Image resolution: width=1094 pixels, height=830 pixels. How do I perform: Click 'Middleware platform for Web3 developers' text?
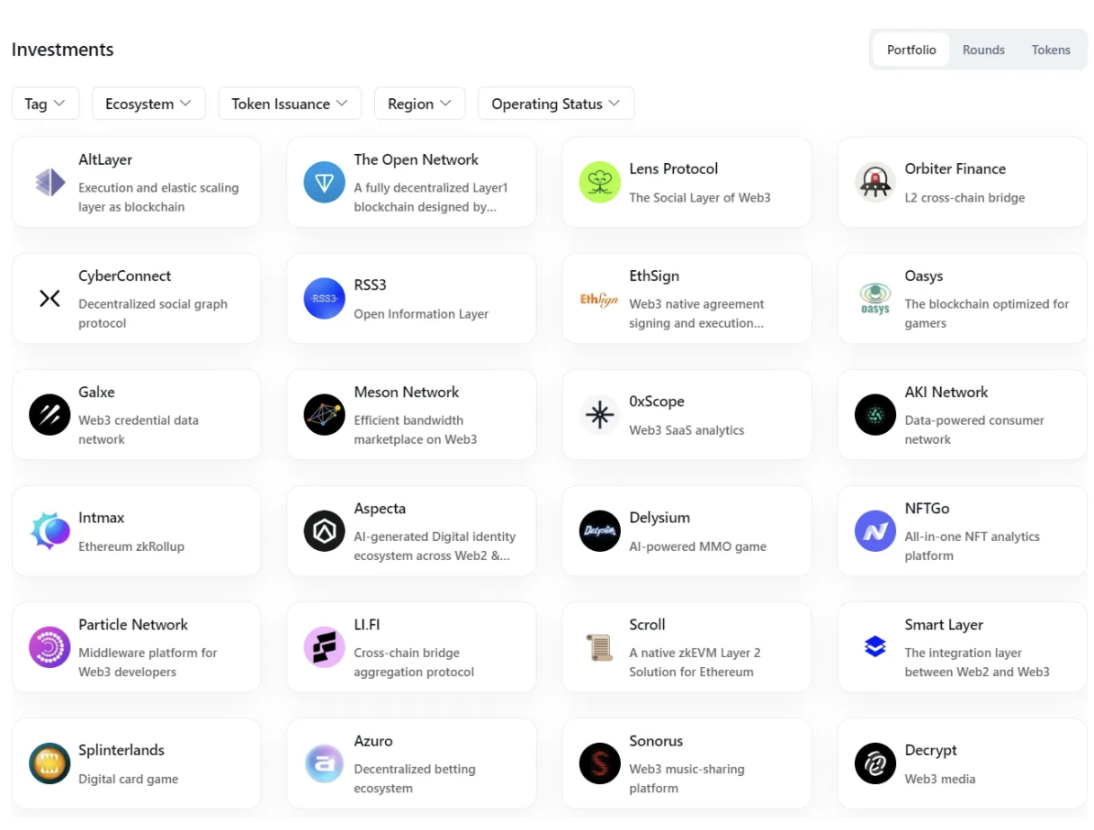[147, 662]
